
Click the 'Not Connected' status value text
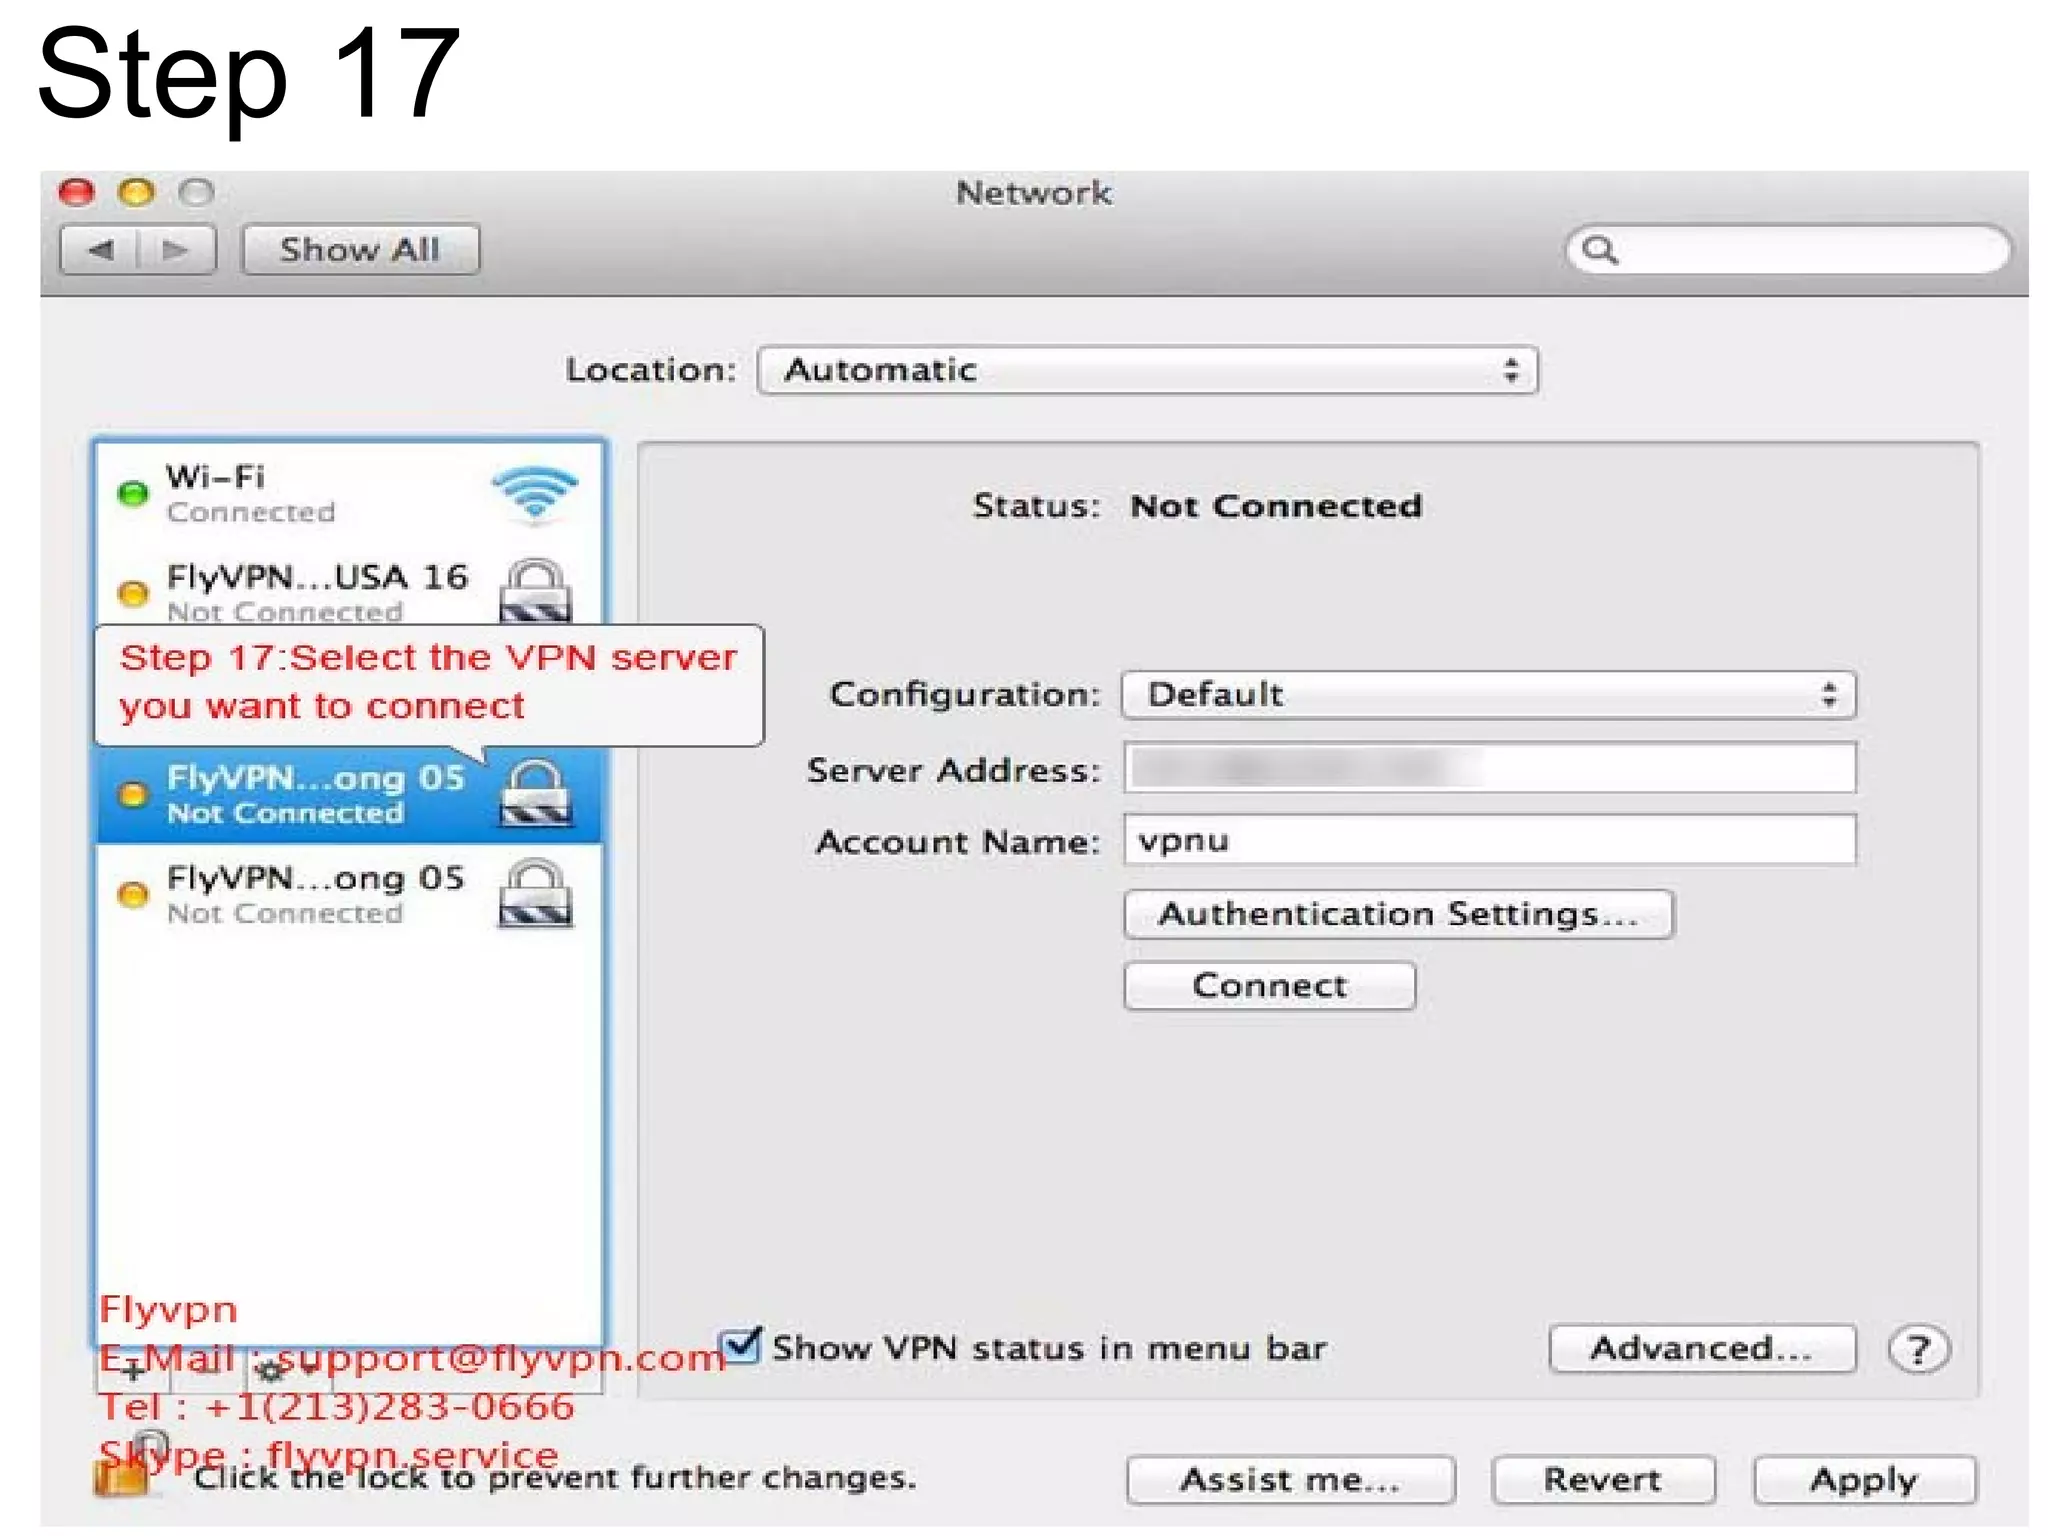1276,506
